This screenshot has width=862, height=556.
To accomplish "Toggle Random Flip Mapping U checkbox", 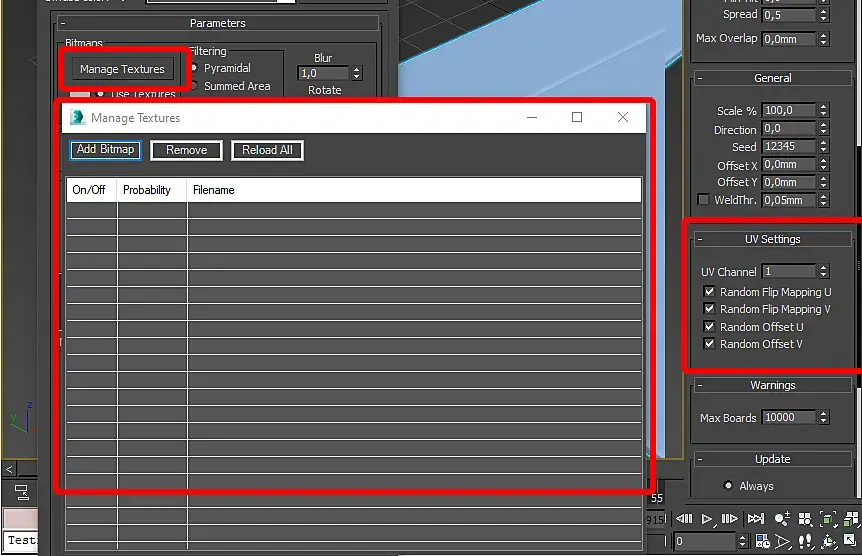I will 709,291.
